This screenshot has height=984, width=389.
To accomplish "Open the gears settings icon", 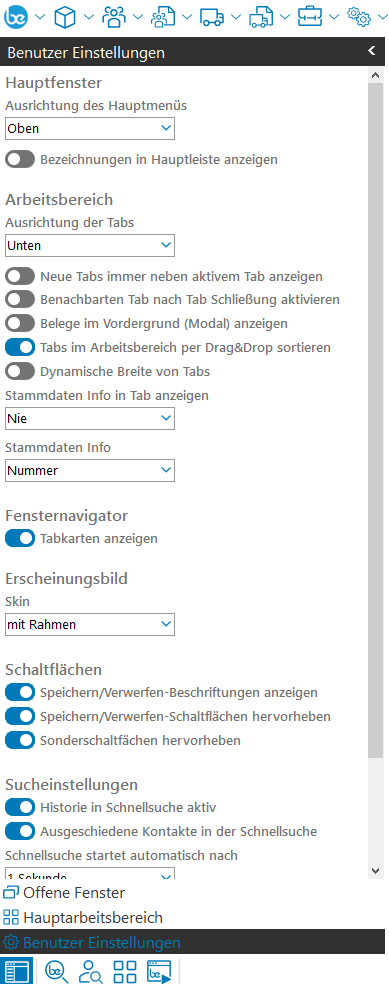I will 359,17.
